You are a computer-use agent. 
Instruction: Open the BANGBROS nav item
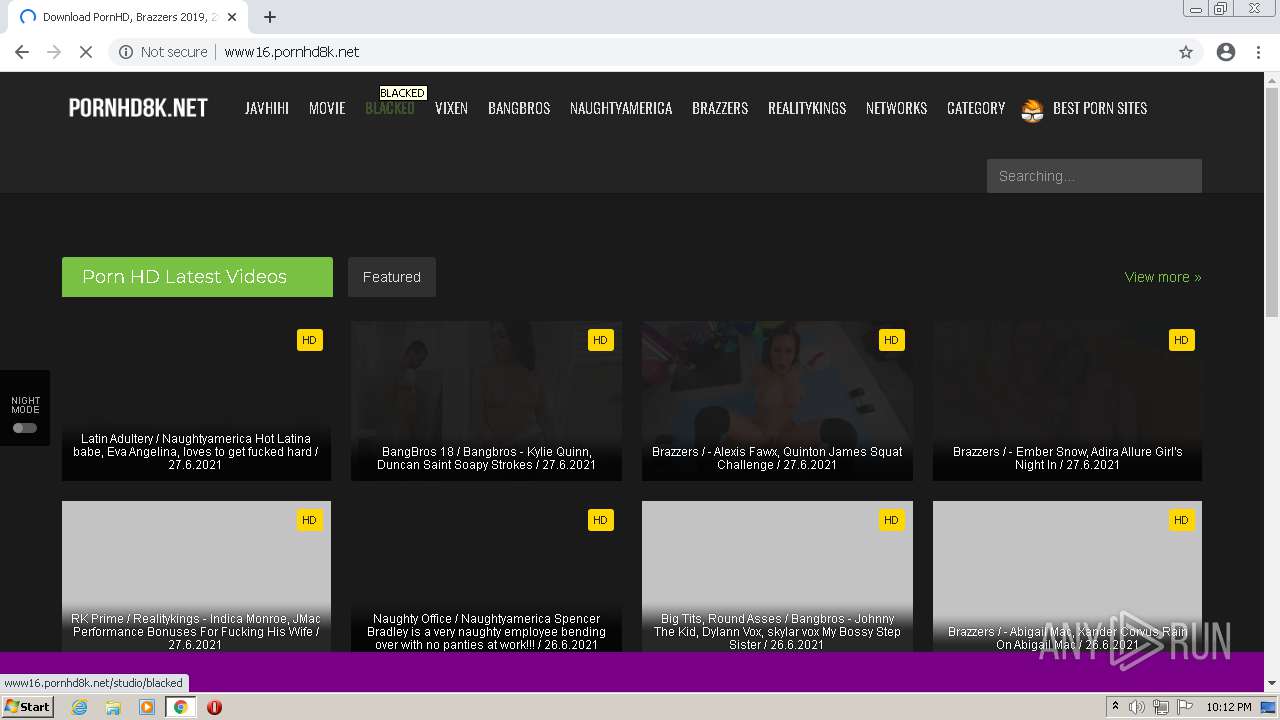[519, 108]
